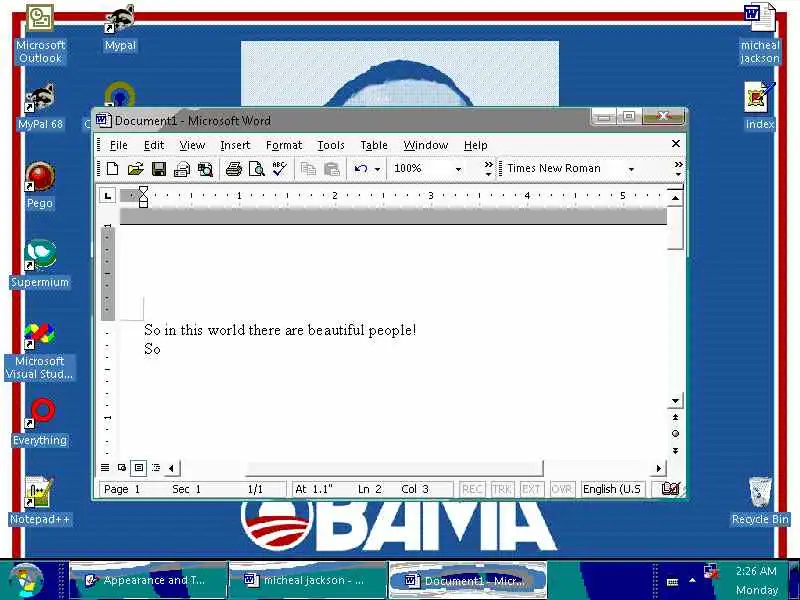Viewport: 800px width, 600px height.
Task: Click the English (U.S language indicator
Action: pyautogui.click(x=612, y=489)
